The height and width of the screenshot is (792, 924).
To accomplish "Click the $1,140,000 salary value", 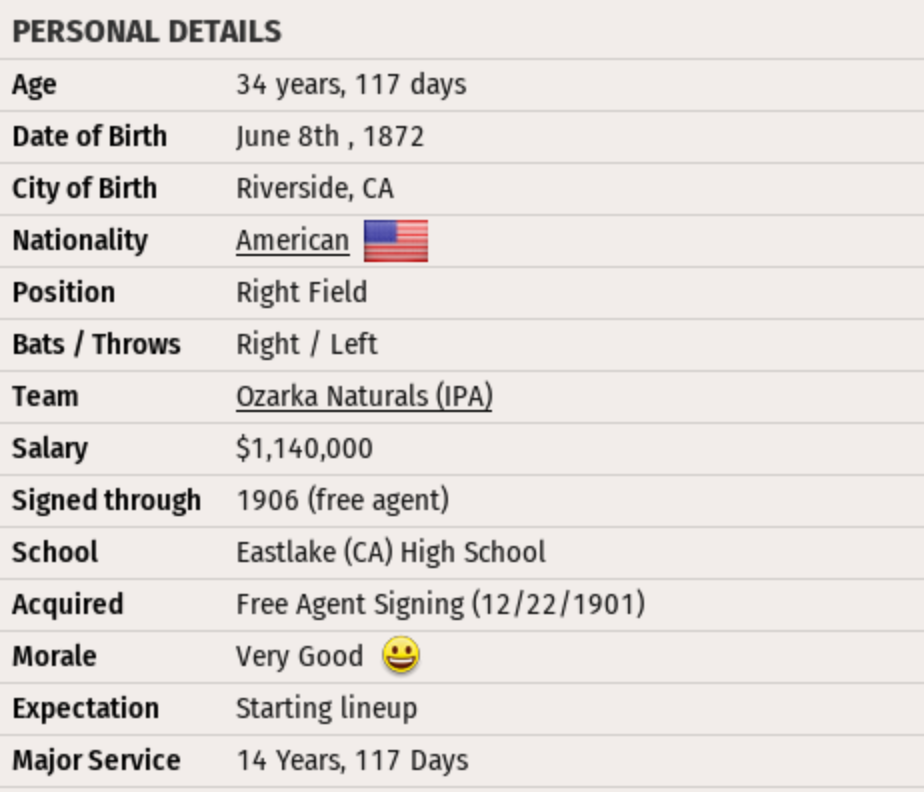I will pos(304,449).
